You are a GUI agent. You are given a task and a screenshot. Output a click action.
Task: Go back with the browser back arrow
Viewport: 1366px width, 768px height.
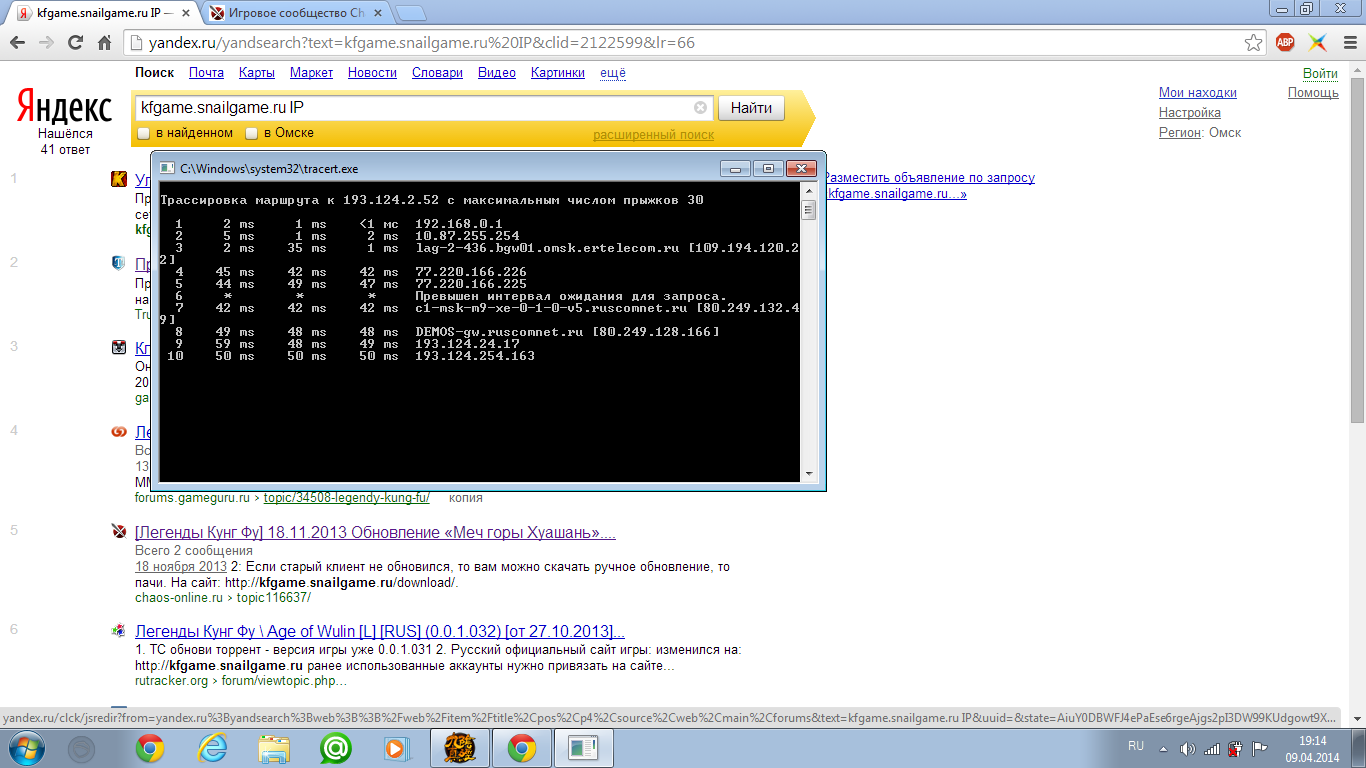point(17,43)
